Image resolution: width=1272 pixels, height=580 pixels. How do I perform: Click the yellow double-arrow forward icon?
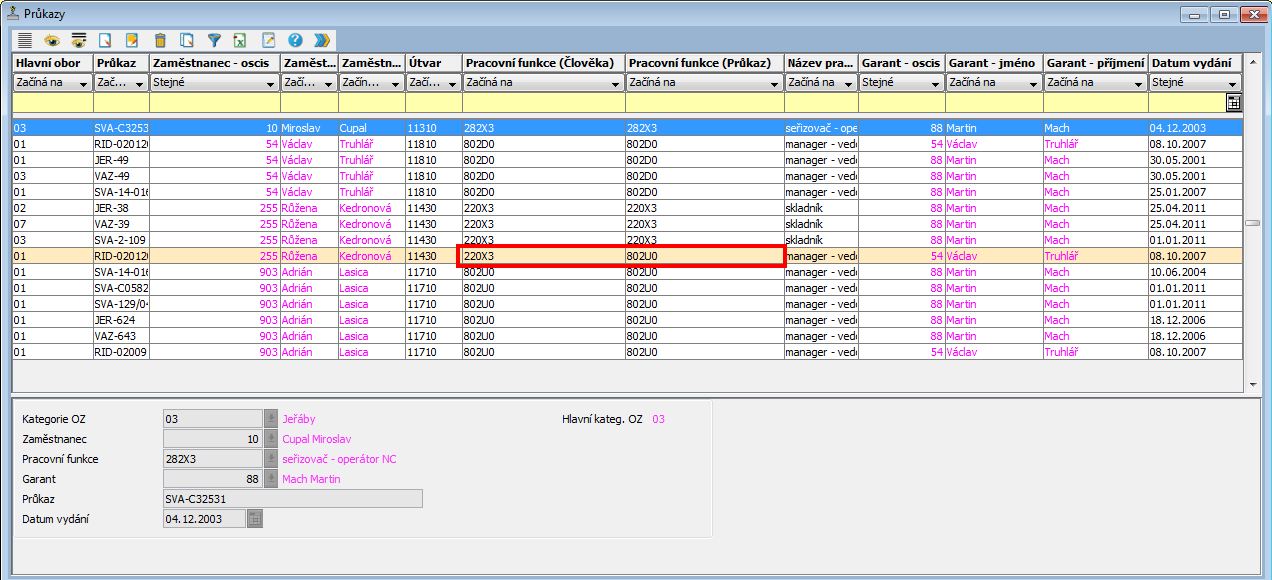pos(322,40)
